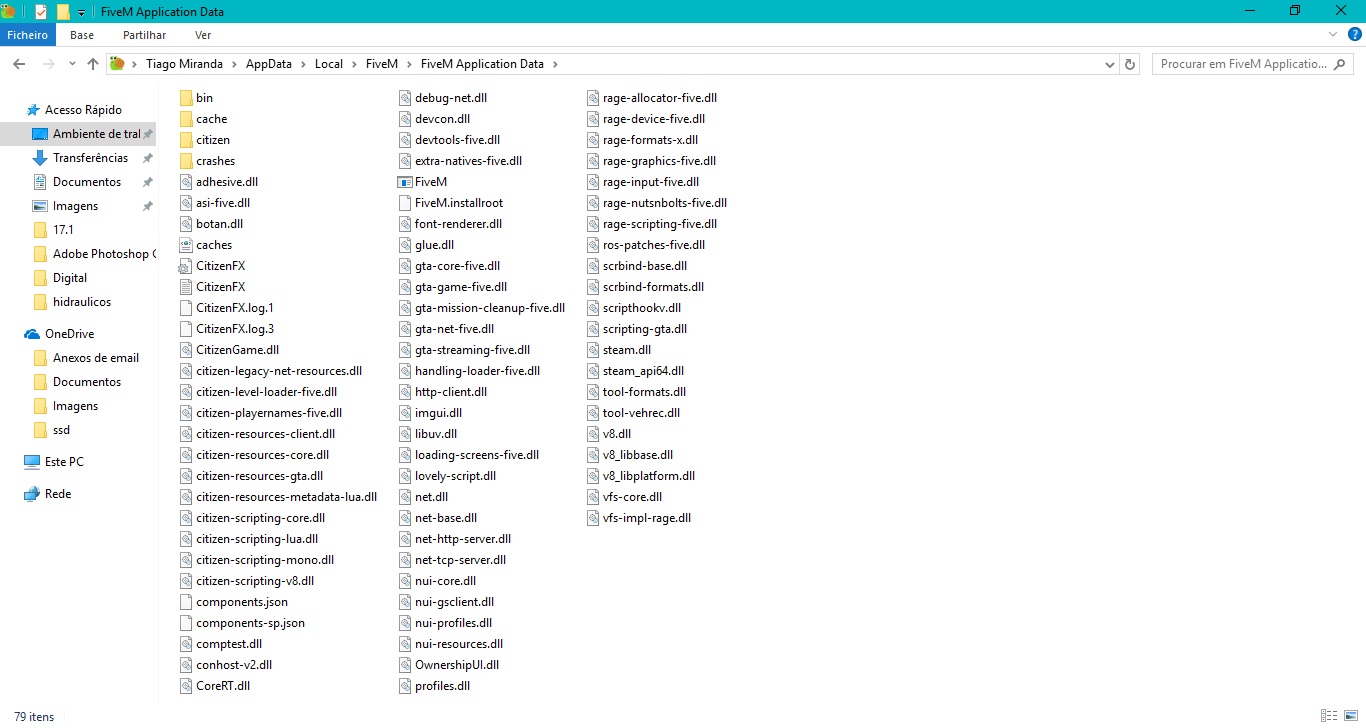Open the cache folder icon
Image resolution: width=1366 pixels, height=728 pixels.
[186, 119]
